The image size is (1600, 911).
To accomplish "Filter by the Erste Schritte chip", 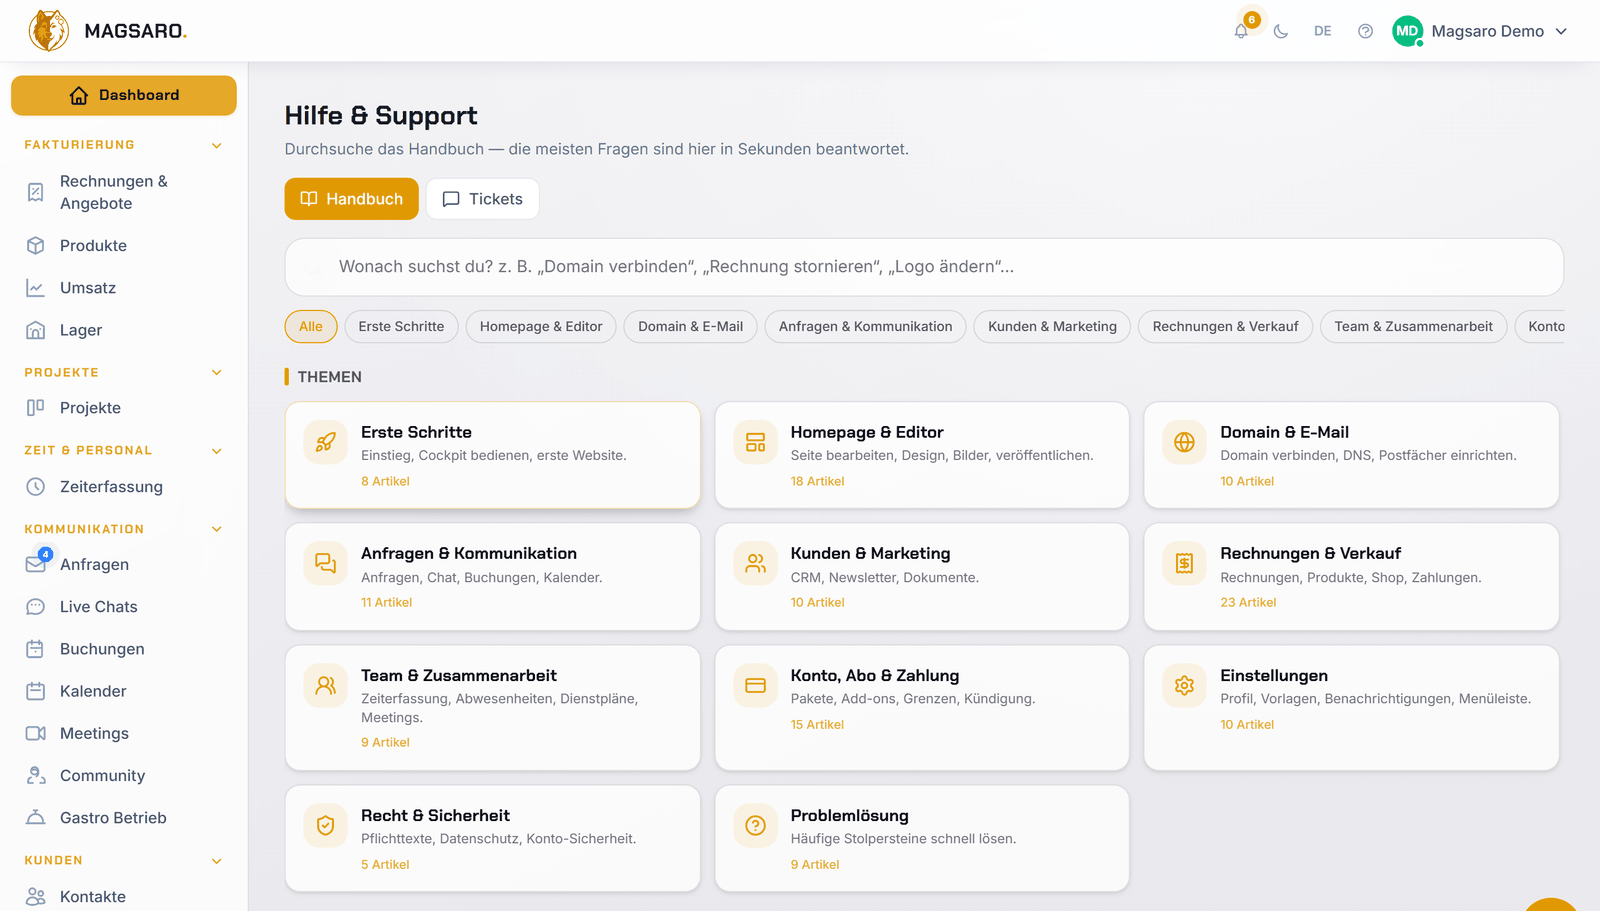I will (x=401, y=327).
